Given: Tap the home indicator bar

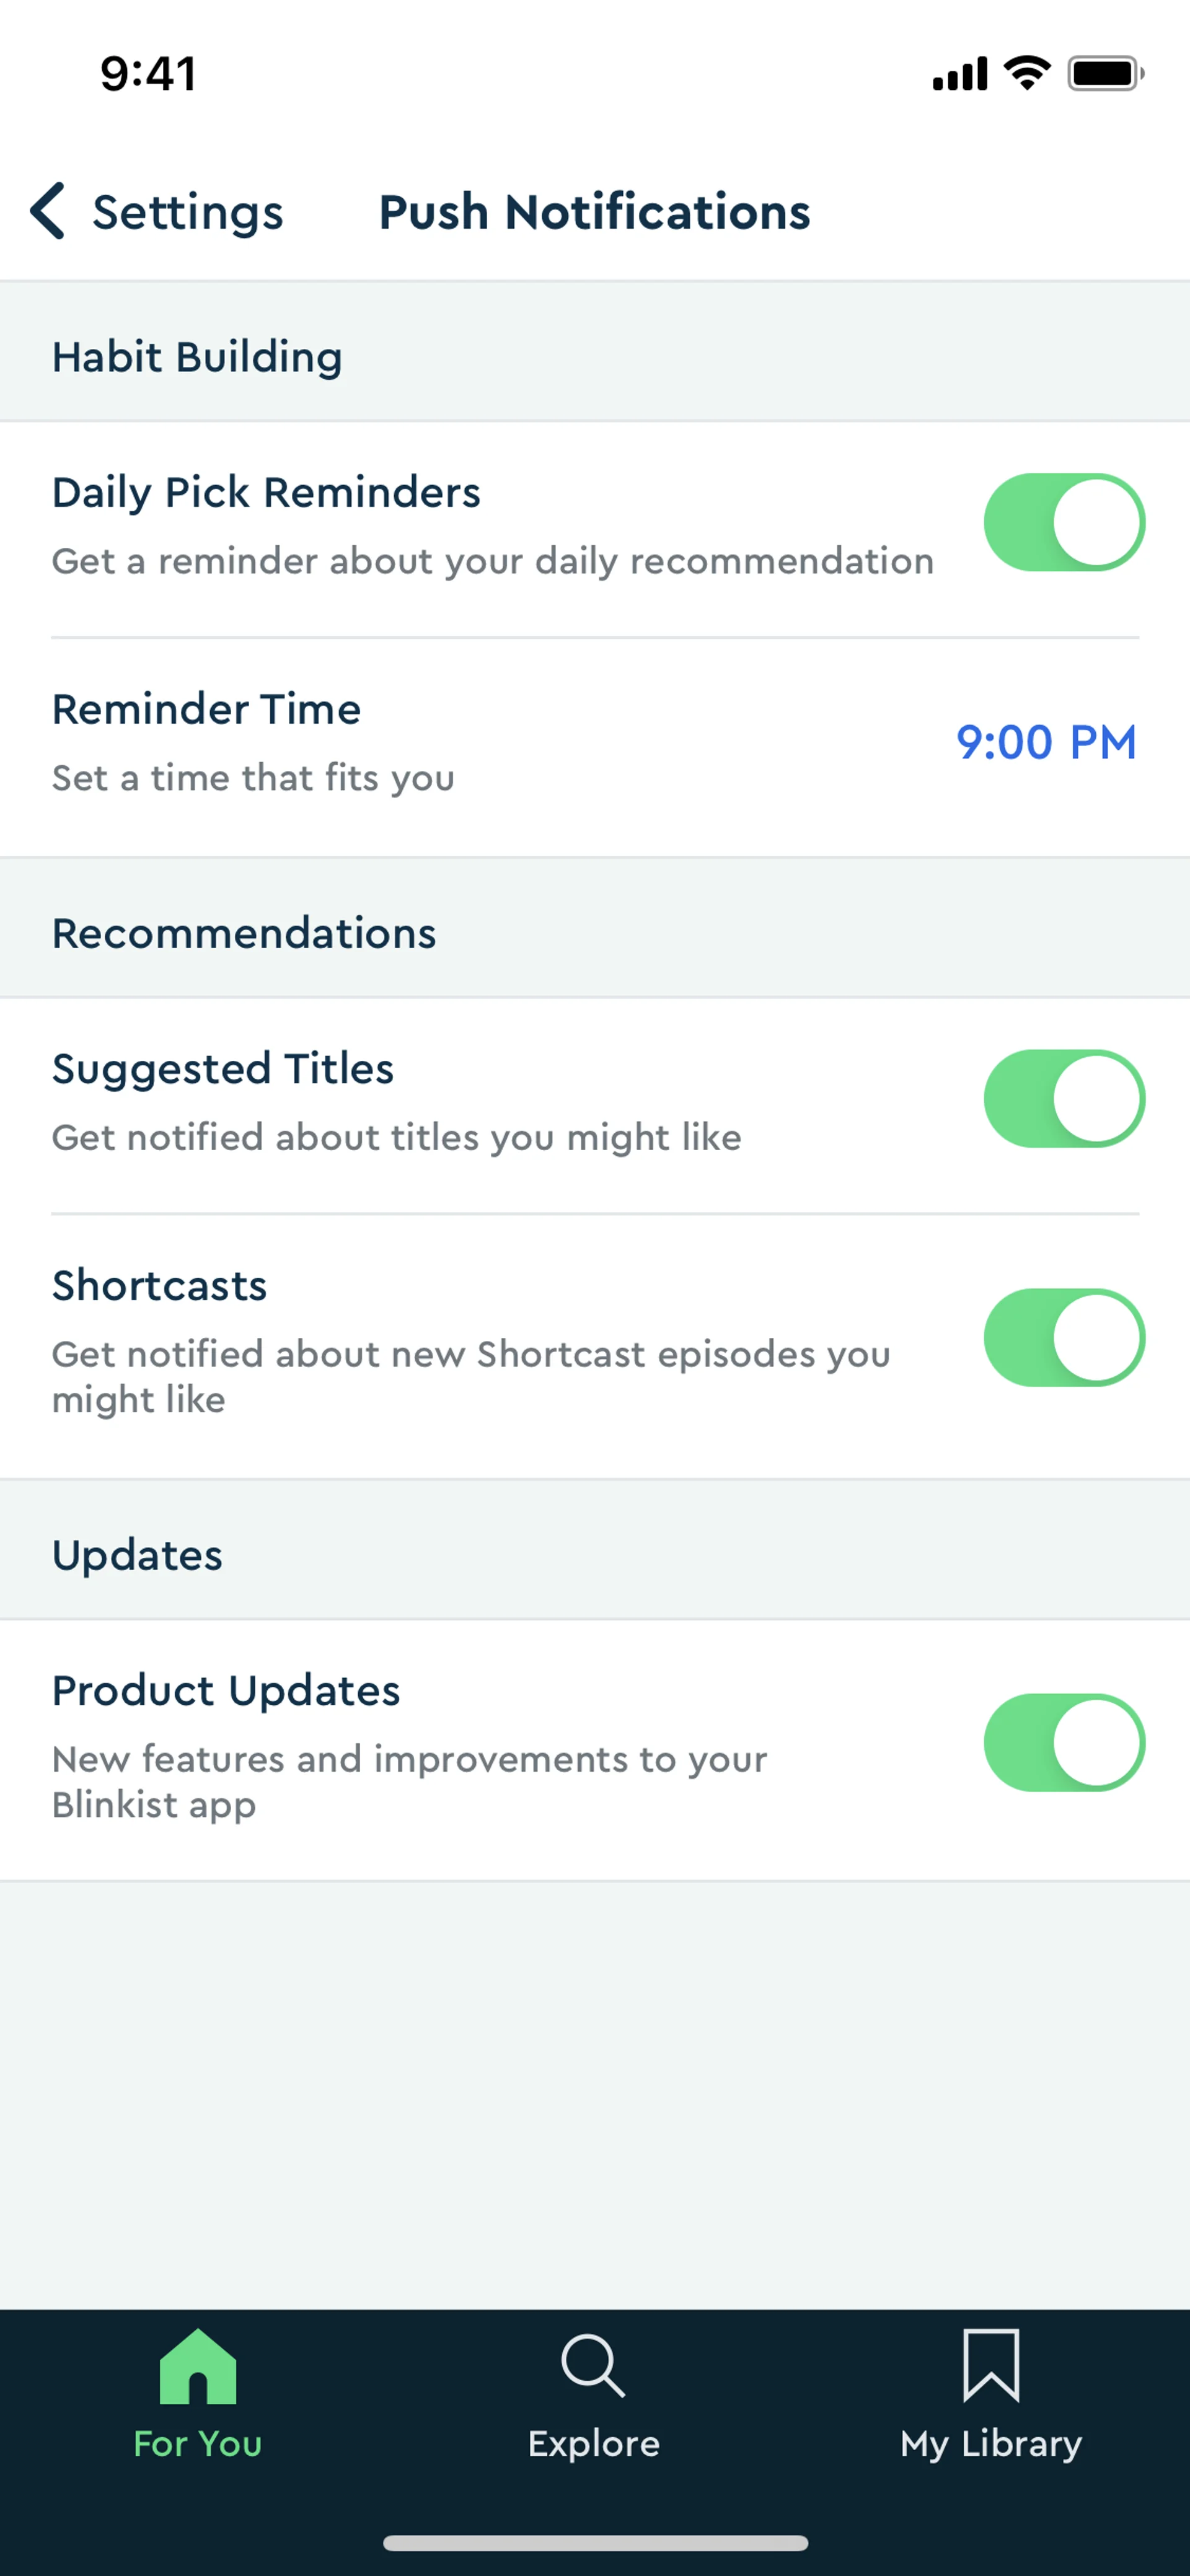Looking at the screenshot, I should [595, 2543].
